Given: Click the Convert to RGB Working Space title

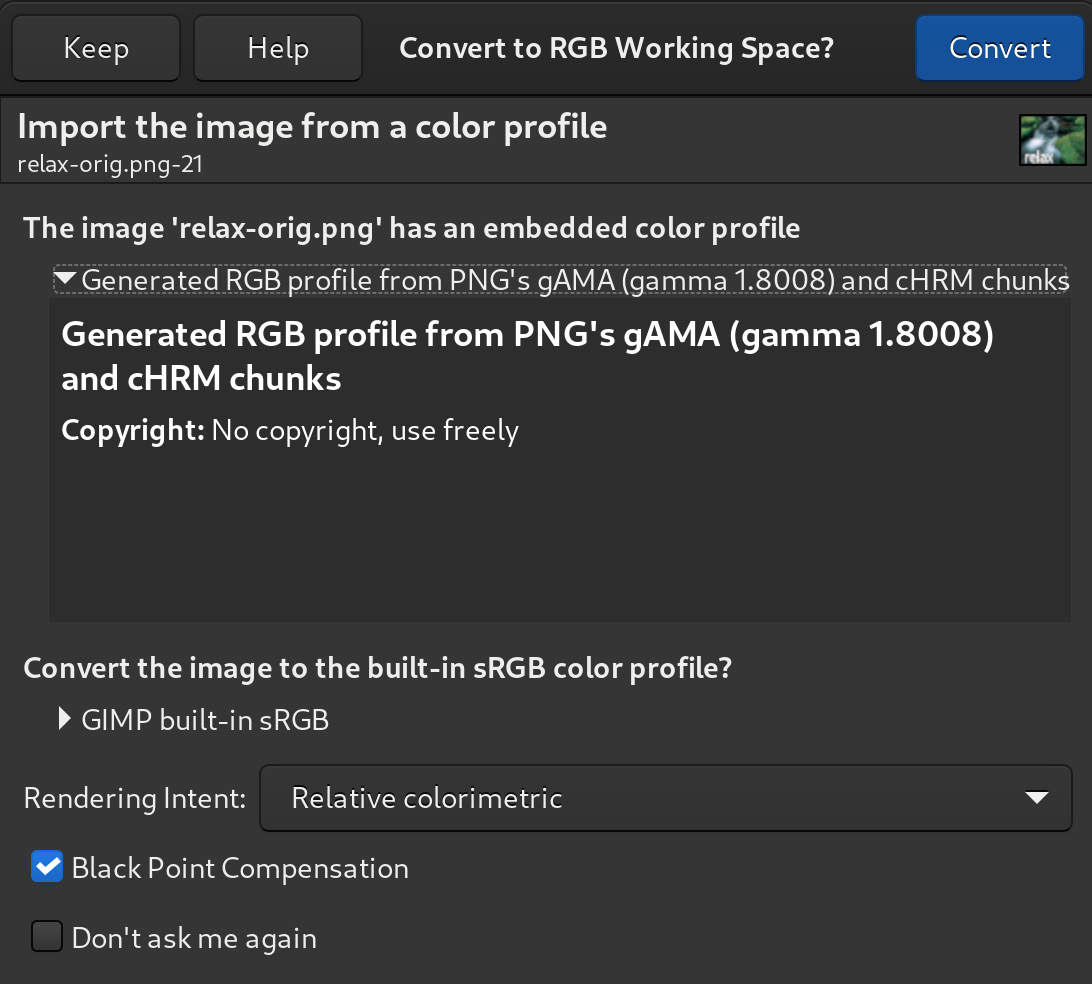Looking at the screenshot, I should (614, 47).
